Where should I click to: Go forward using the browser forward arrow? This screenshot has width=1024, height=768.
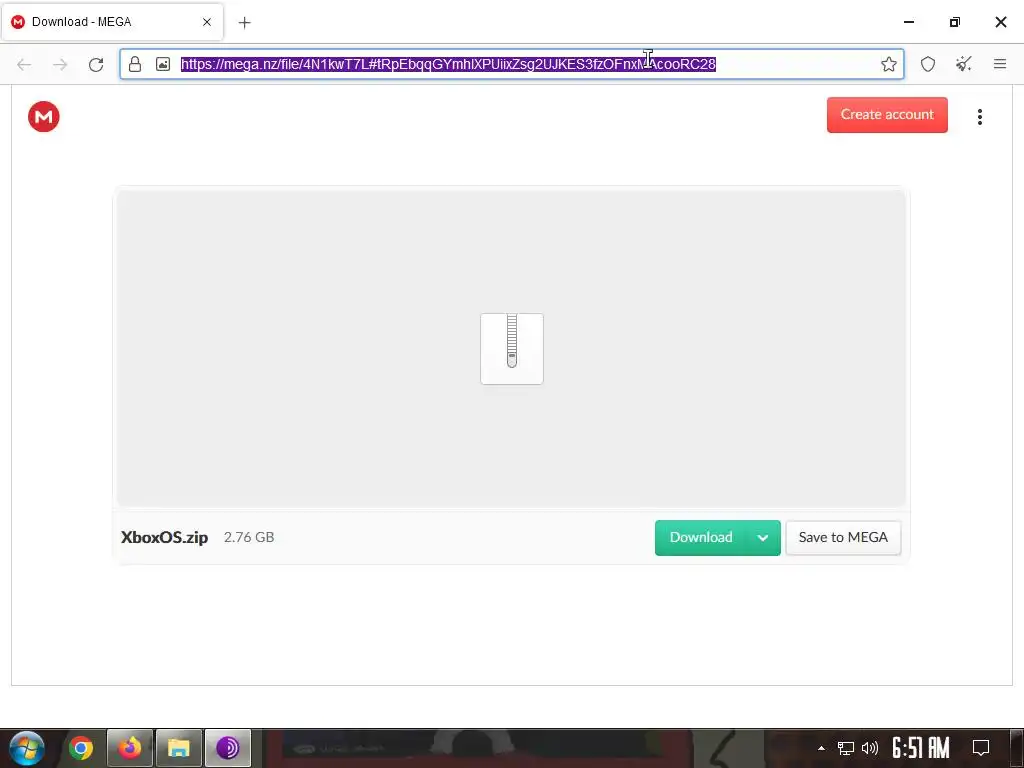tap(60, 64)
